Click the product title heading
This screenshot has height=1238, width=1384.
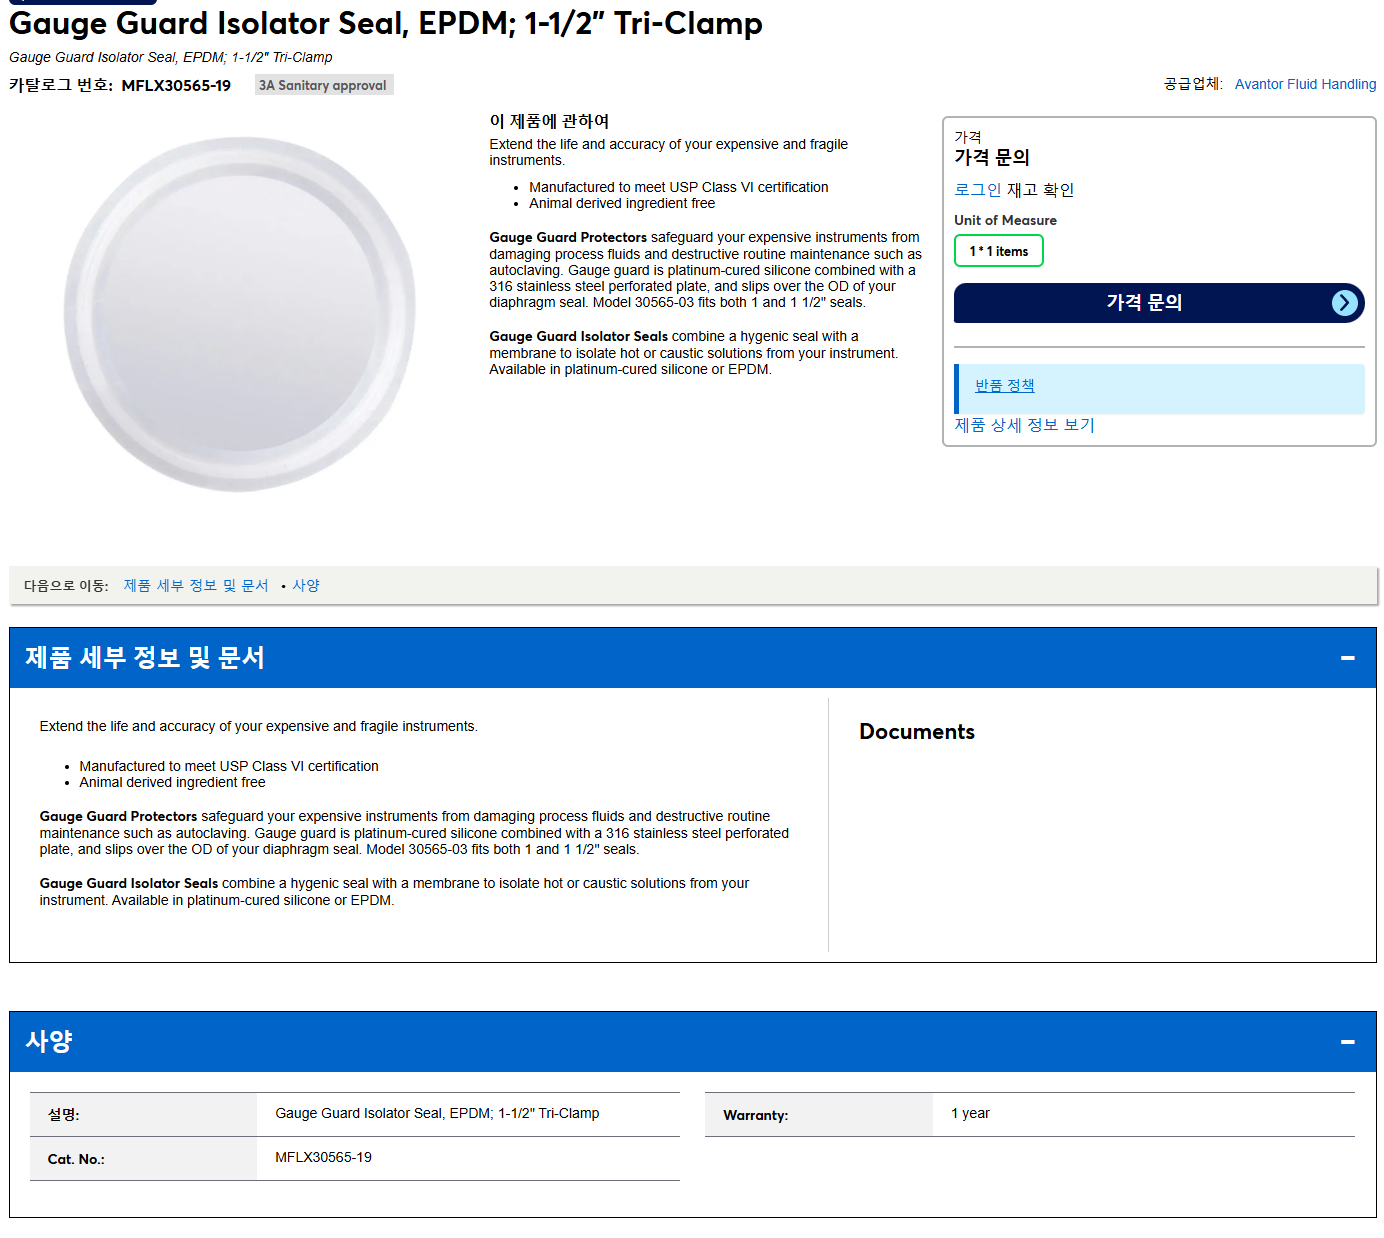pyautogui.click(x=386, y=23)
